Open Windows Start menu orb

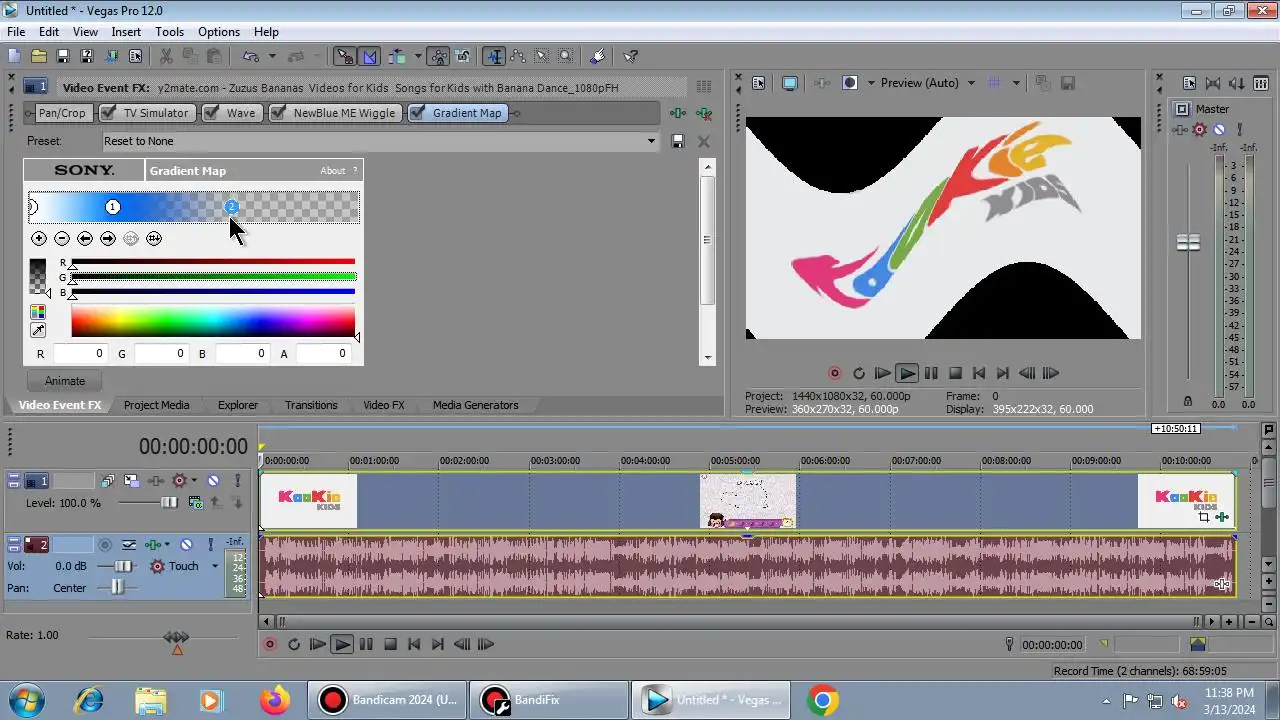25,700
